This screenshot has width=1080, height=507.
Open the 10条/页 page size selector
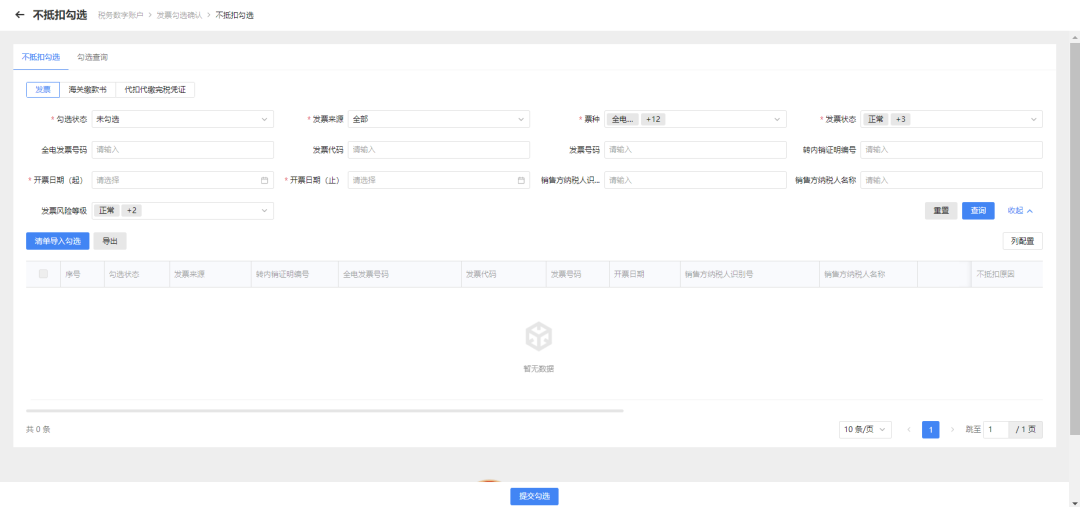865,429
